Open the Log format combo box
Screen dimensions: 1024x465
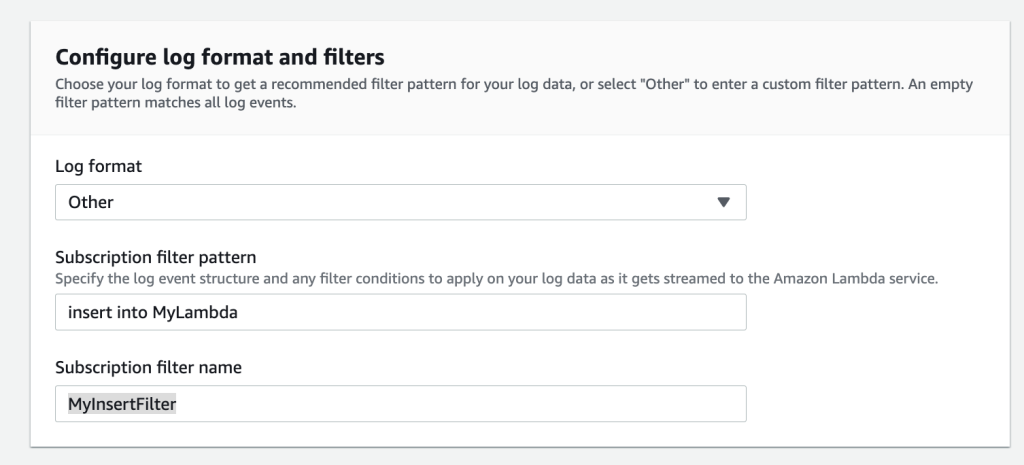click(x=400, y=202)
